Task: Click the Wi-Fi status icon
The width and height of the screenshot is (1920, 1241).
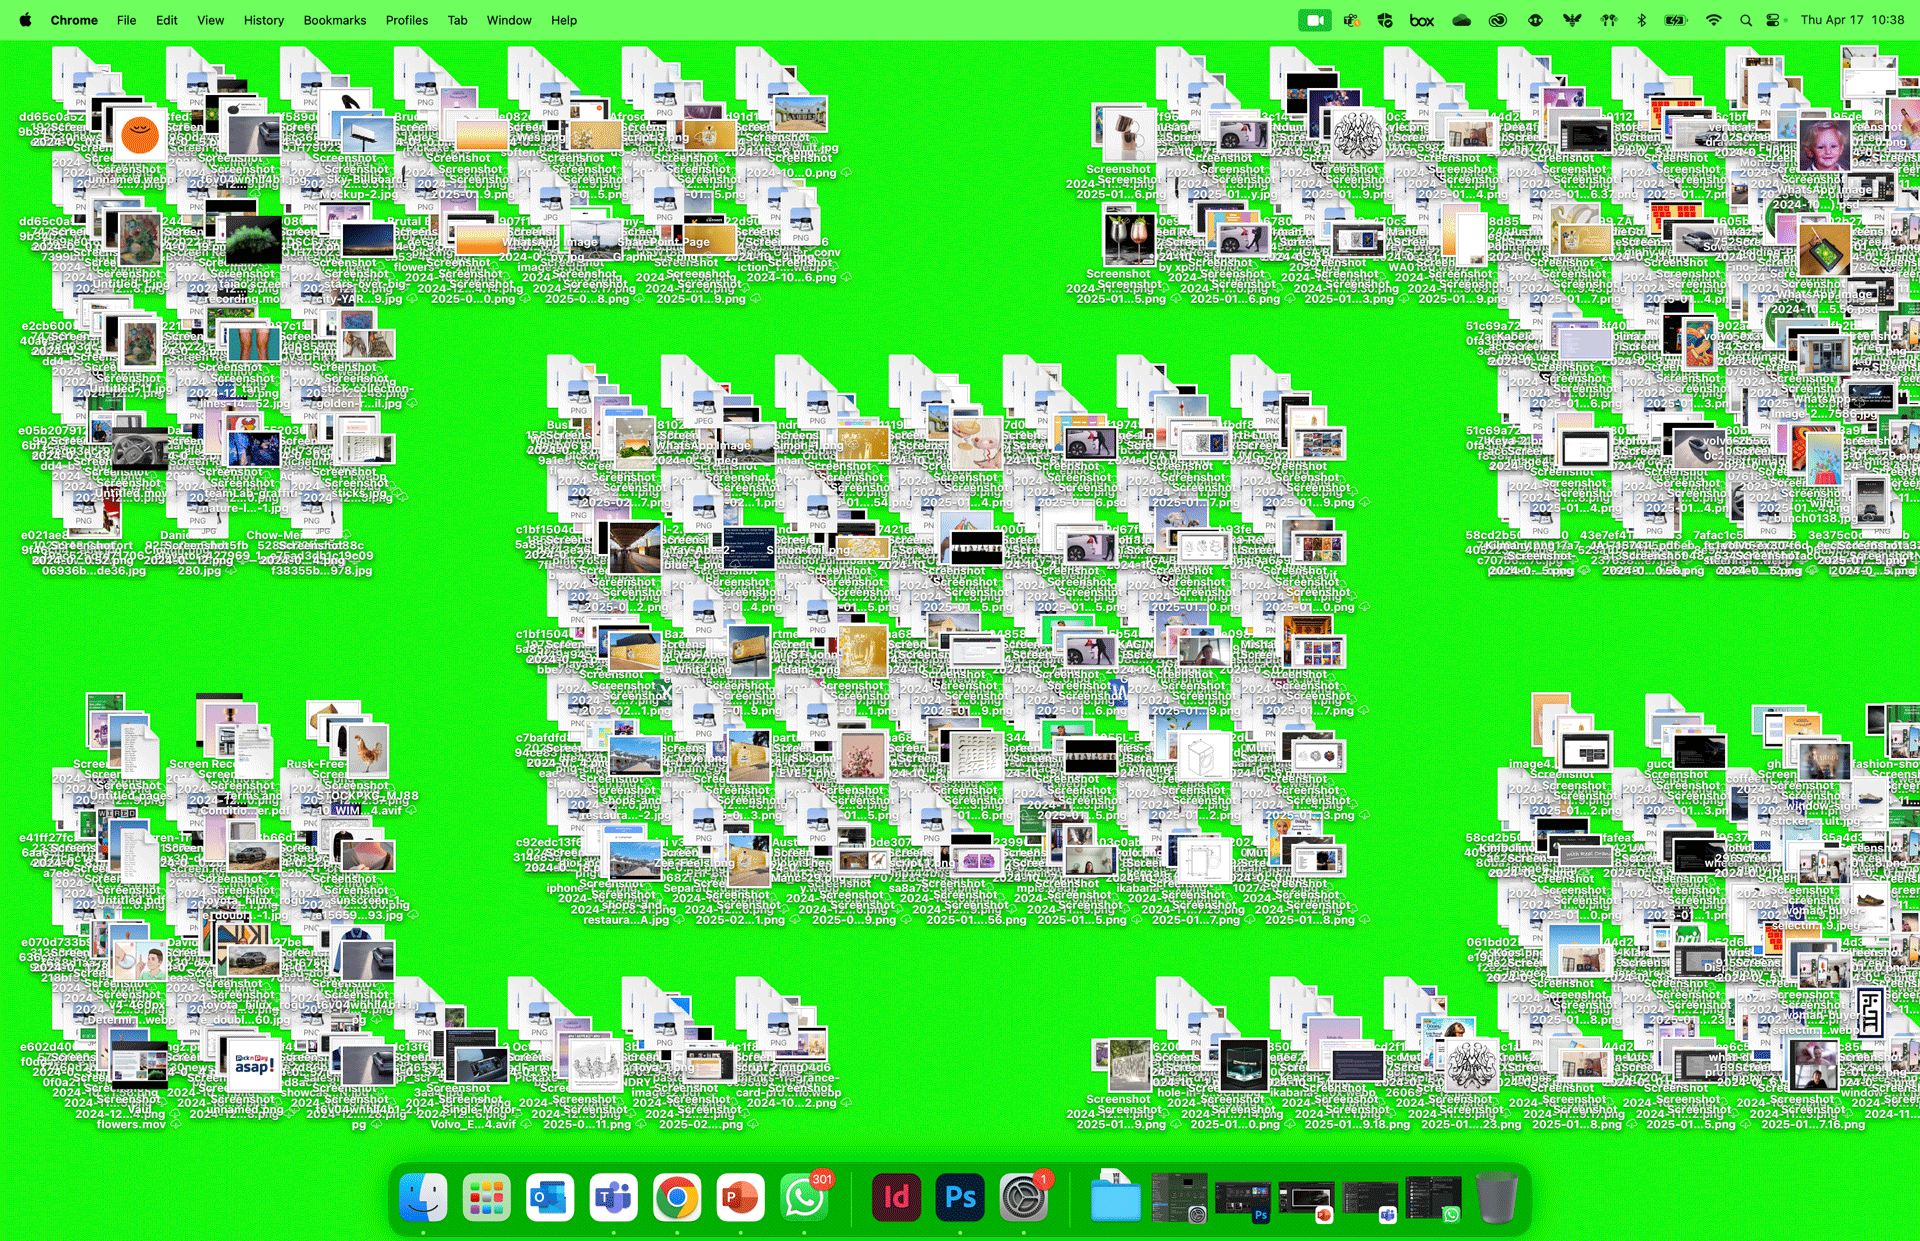Action: [x=1713, y=20]
